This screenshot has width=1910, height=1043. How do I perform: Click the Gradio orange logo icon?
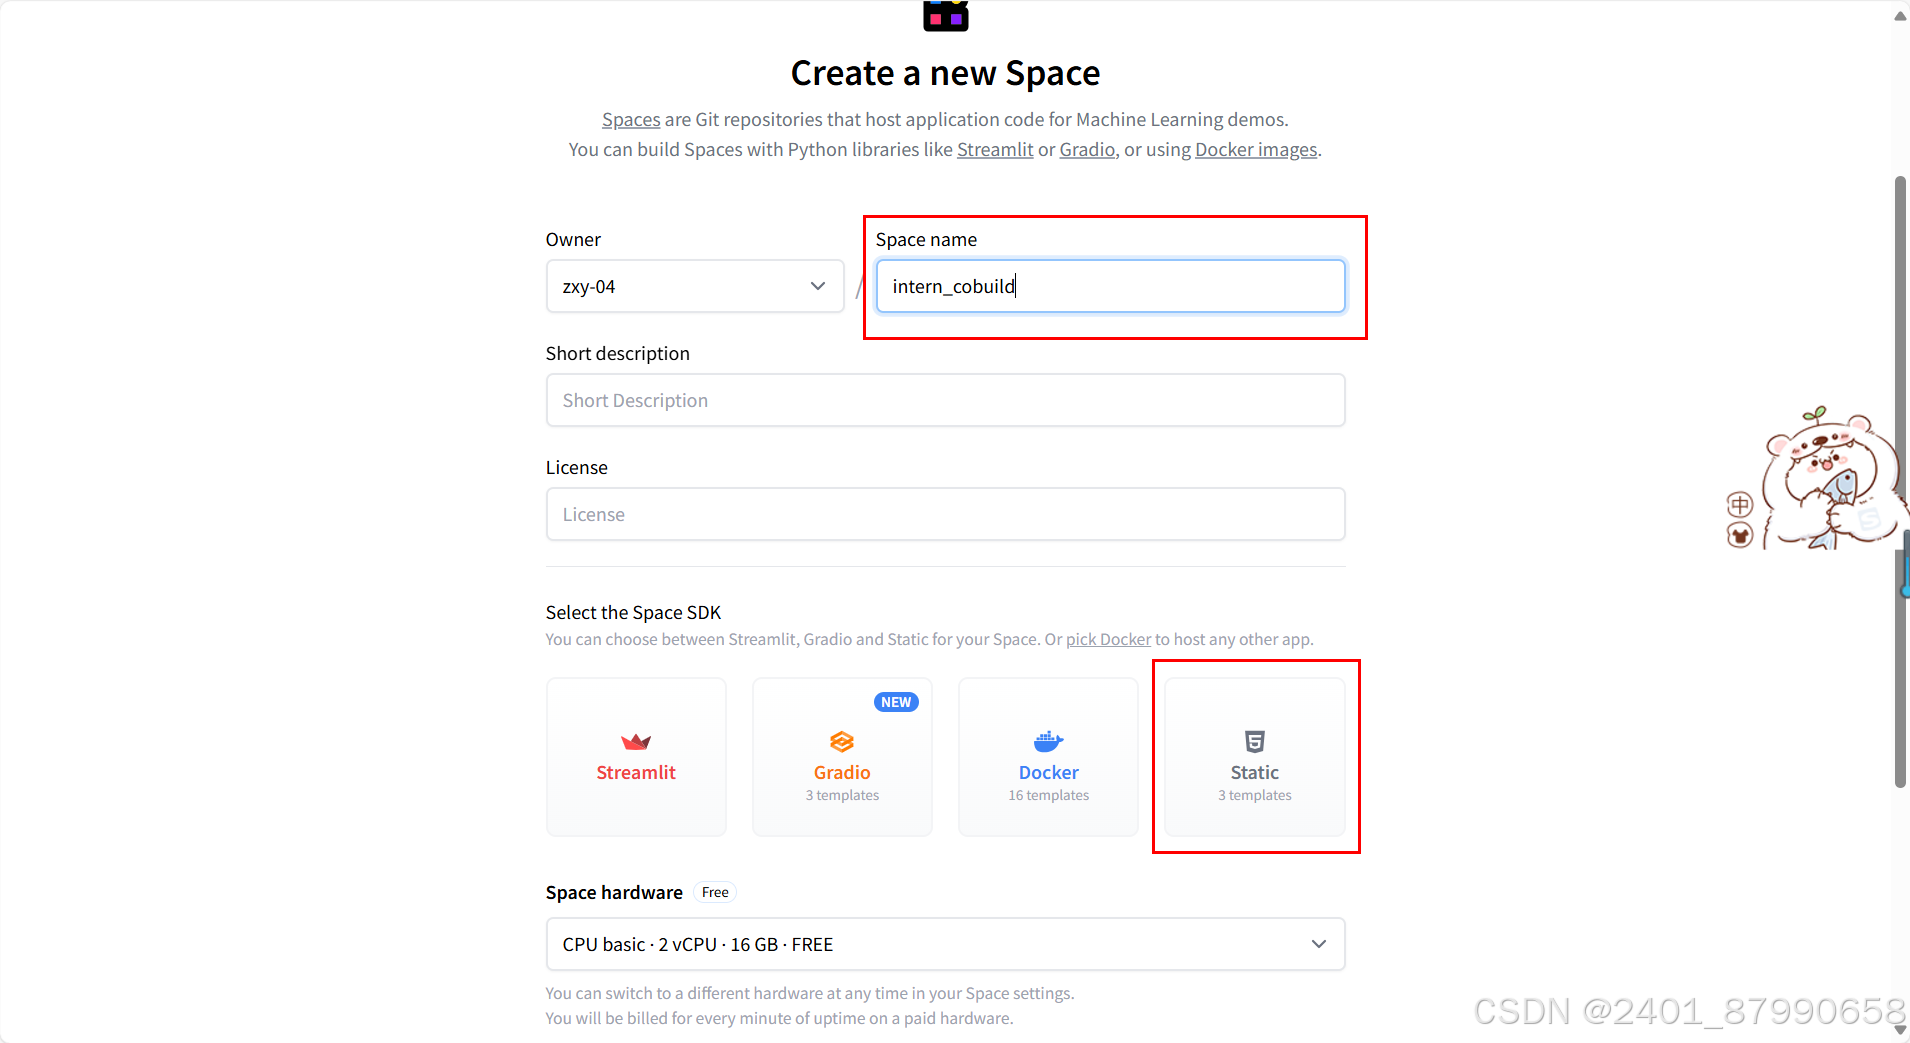[842, 741]
